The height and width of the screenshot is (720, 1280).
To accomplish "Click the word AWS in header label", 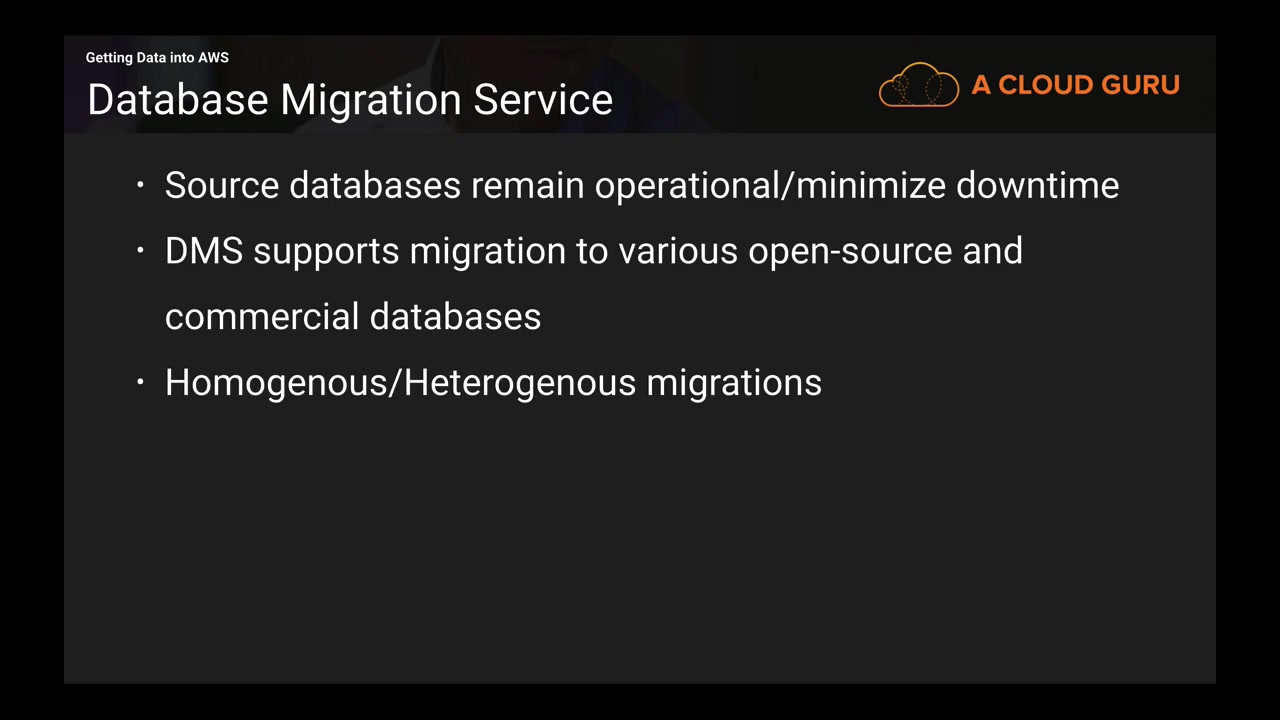I will (213, 58).
